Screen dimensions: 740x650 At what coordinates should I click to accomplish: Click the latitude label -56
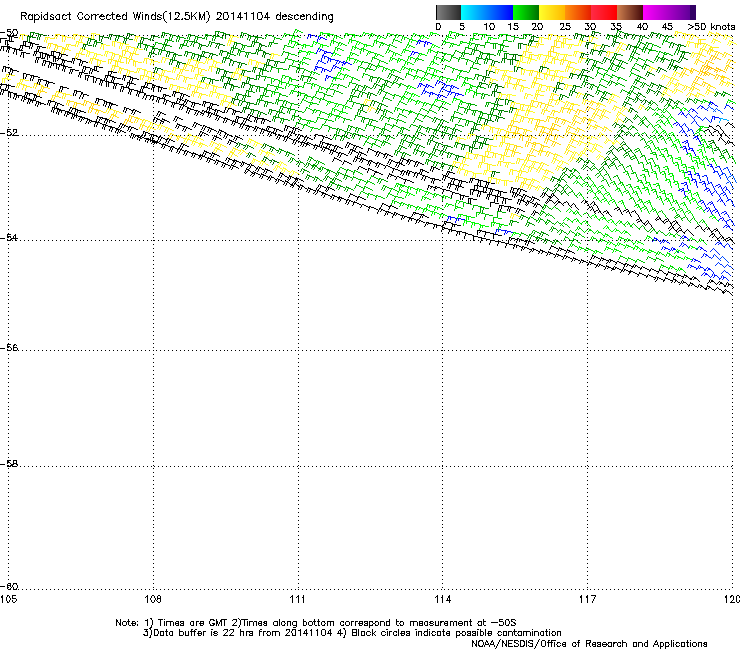[x=9, y=347]
